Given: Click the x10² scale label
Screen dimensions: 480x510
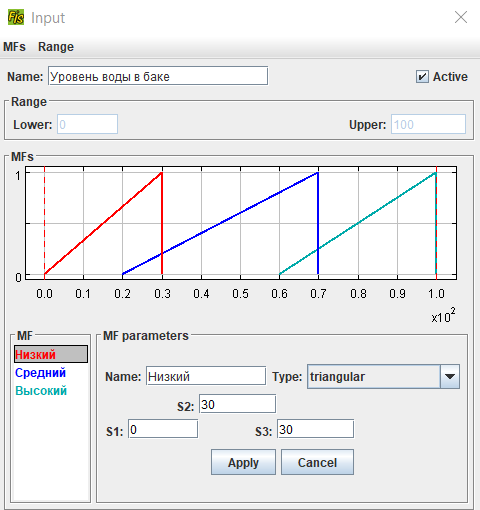Looking at the screenshot, I should tap(443, 316).
